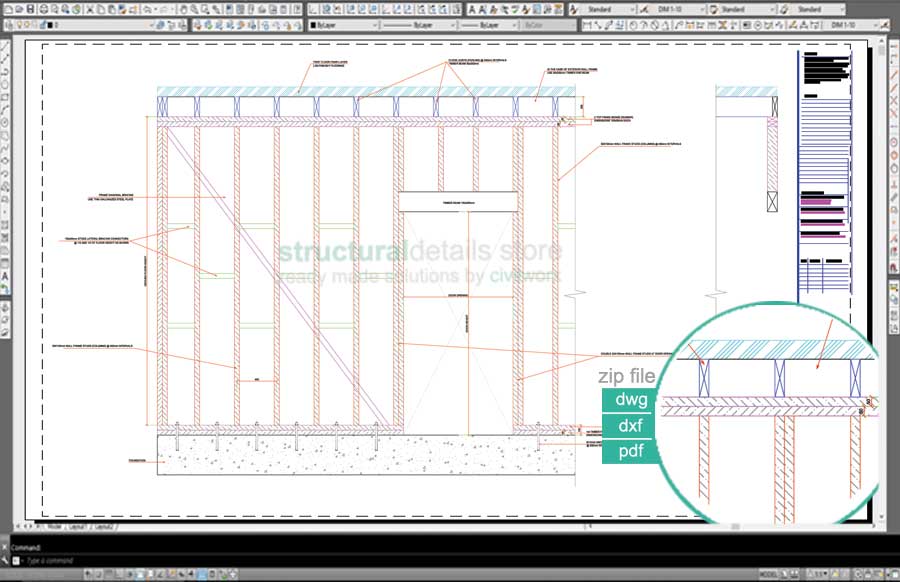Click the Save icon in top toolbar
This screenshot has width=900, height=582.
pyautogui.click(x=32, y=9)
